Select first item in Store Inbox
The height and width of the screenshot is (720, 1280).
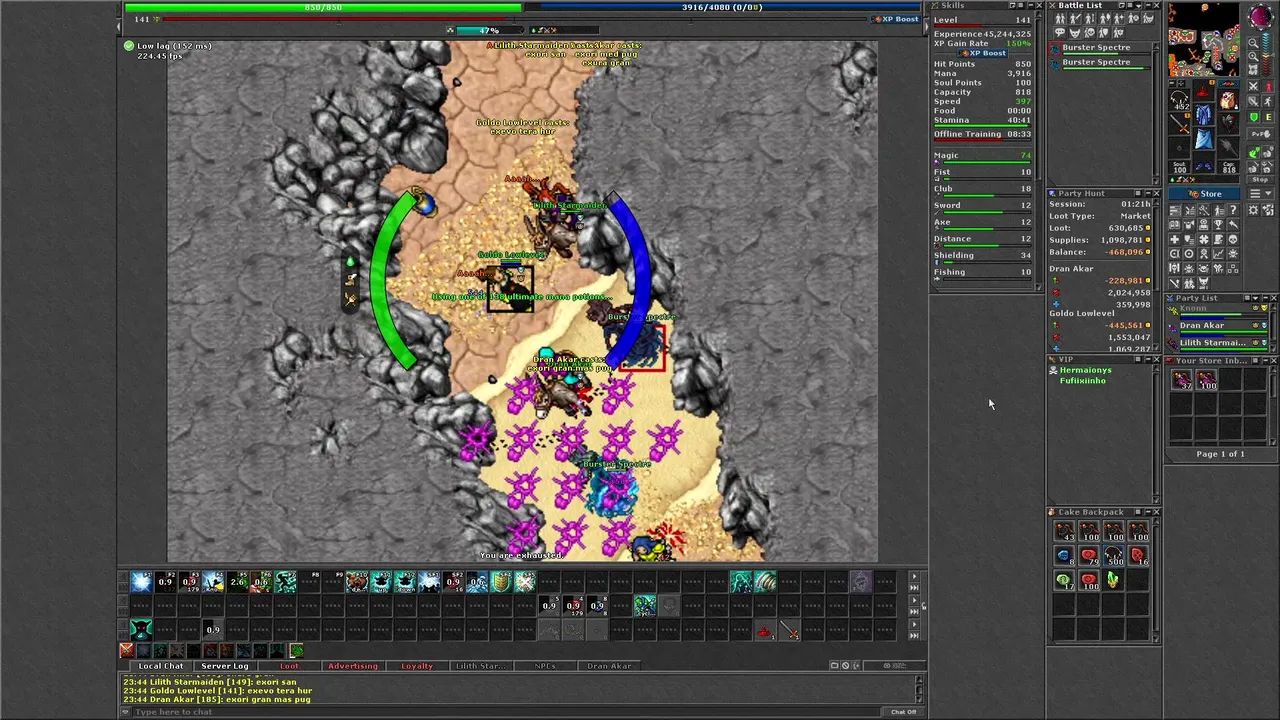point(1182,380)
